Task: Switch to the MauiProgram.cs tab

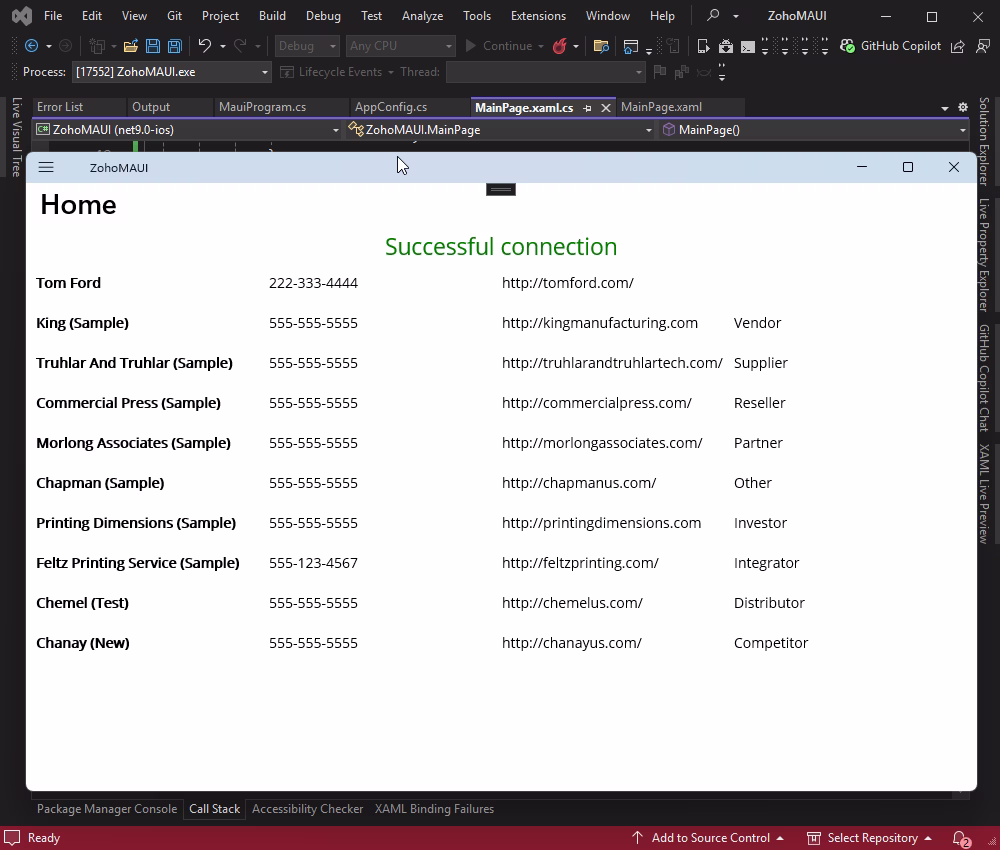Action: [262, 107]
